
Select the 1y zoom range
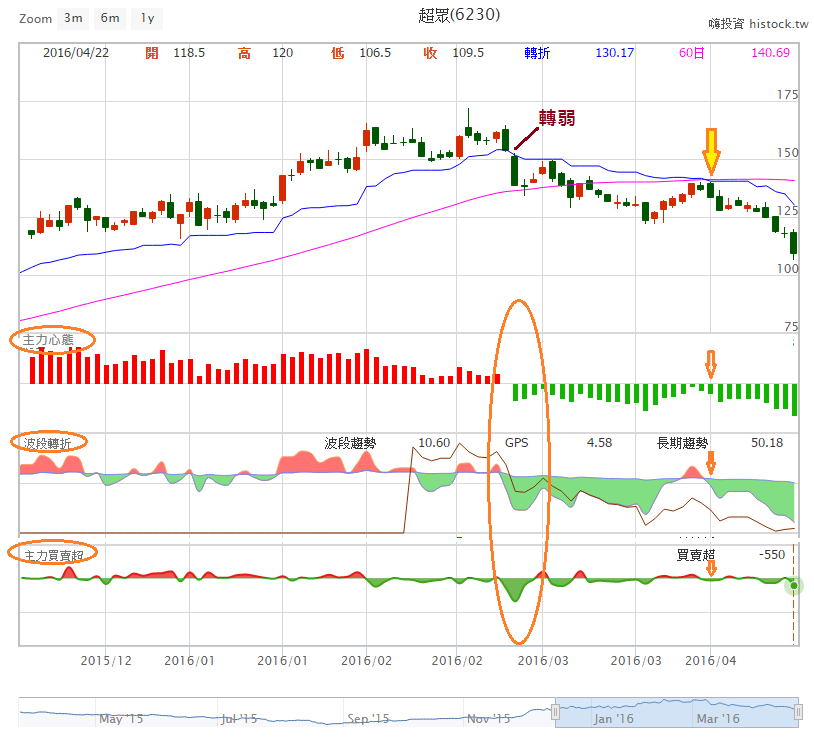(x=147, y=18)
